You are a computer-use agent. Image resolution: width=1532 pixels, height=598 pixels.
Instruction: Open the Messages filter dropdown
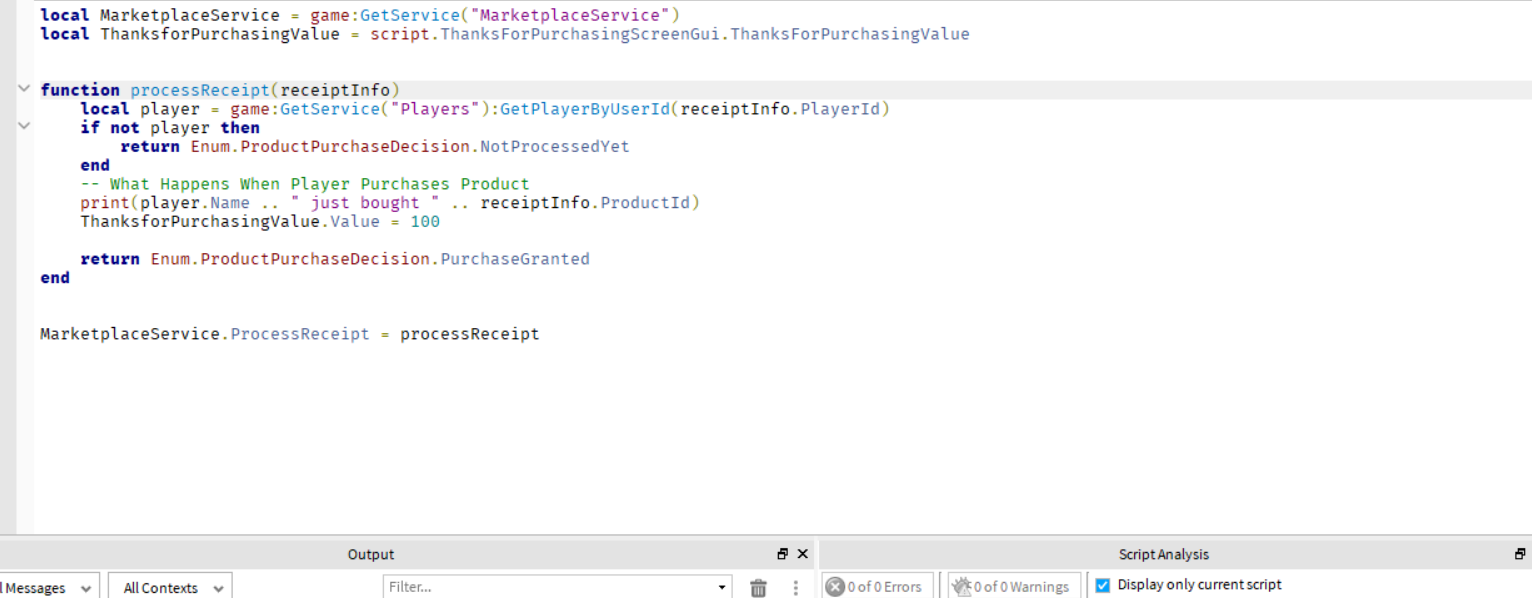coord(85,588)
